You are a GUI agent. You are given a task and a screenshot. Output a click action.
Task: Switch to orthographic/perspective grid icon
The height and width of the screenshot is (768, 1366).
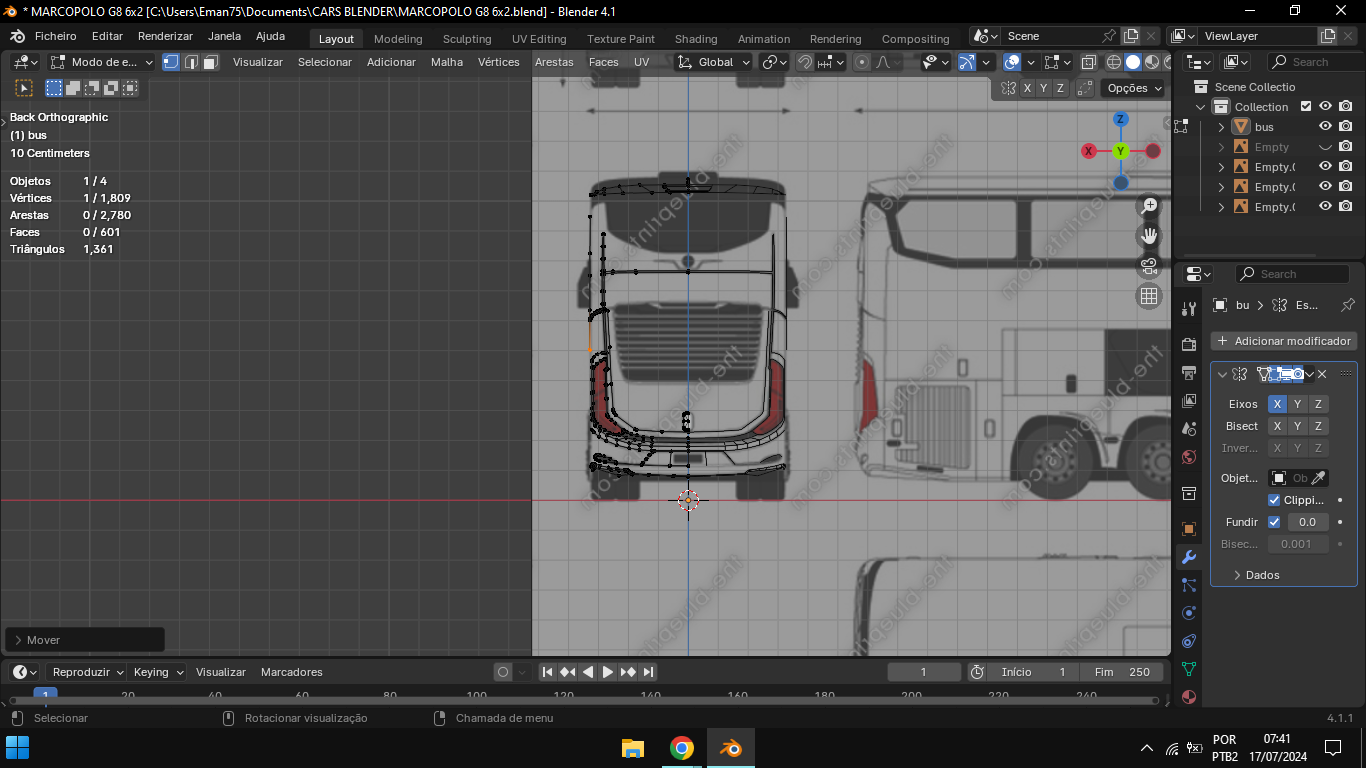coord(1149,296)
